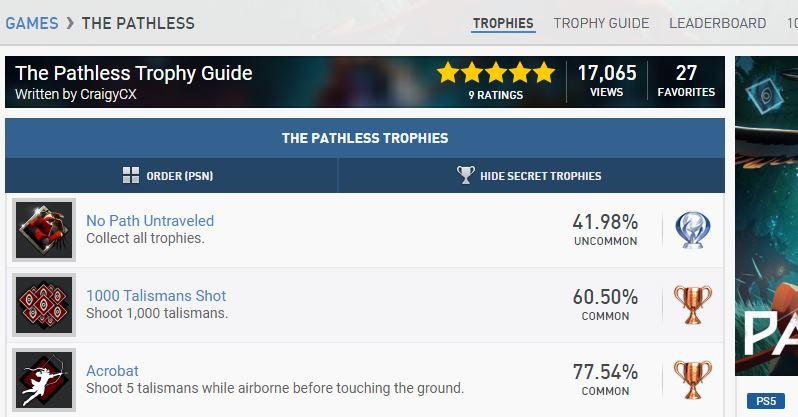Open the No Path Untraveled trophy link
The height and width of the screenshot is (417, 798).
150,221
